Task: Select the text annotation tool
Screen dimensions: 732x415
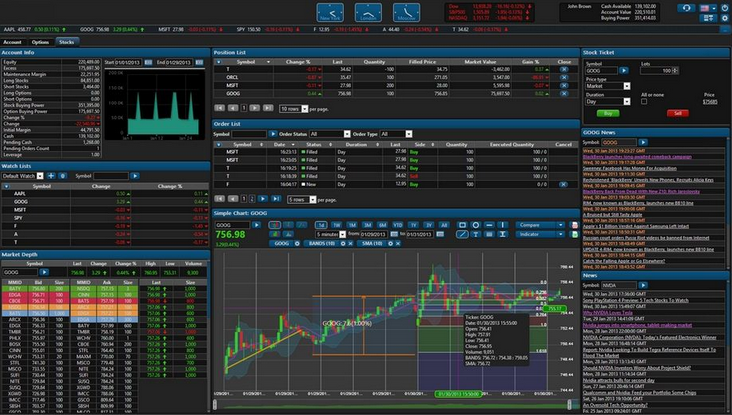Action: click(476, 234)
